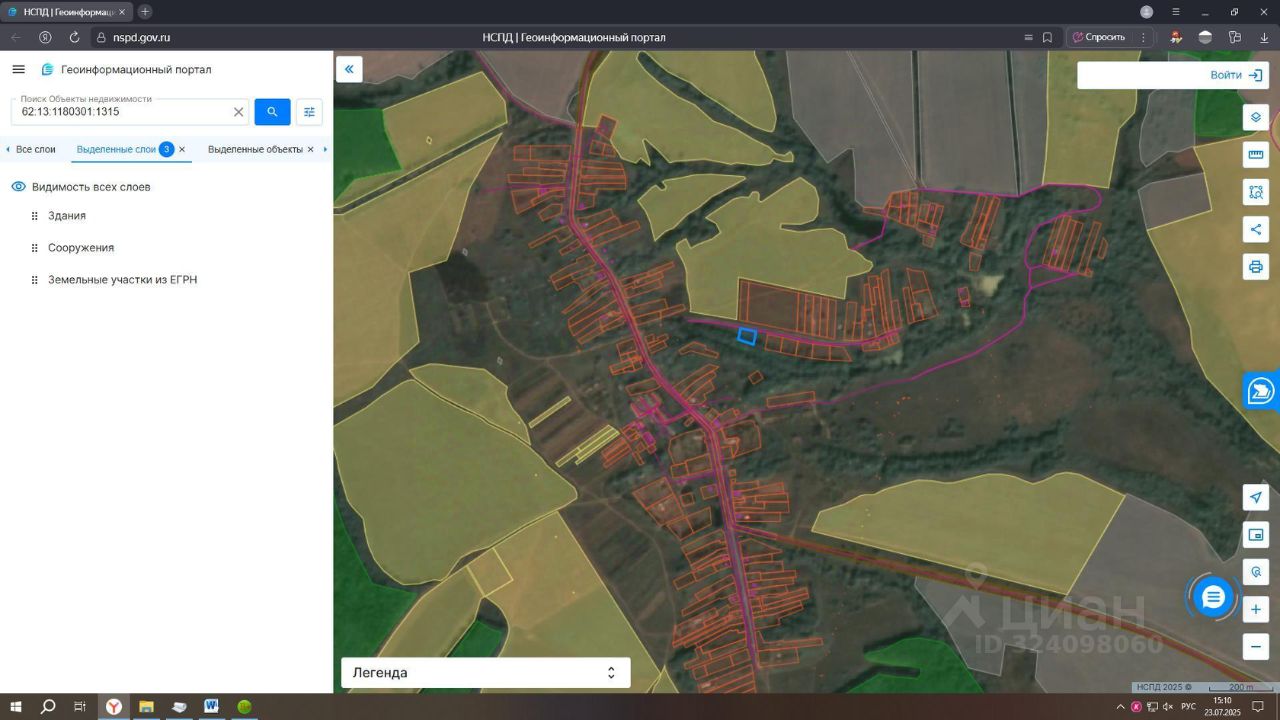1280x720 pixels.
Task: Center map on my location arrow
Action: tap(1256, 498)
